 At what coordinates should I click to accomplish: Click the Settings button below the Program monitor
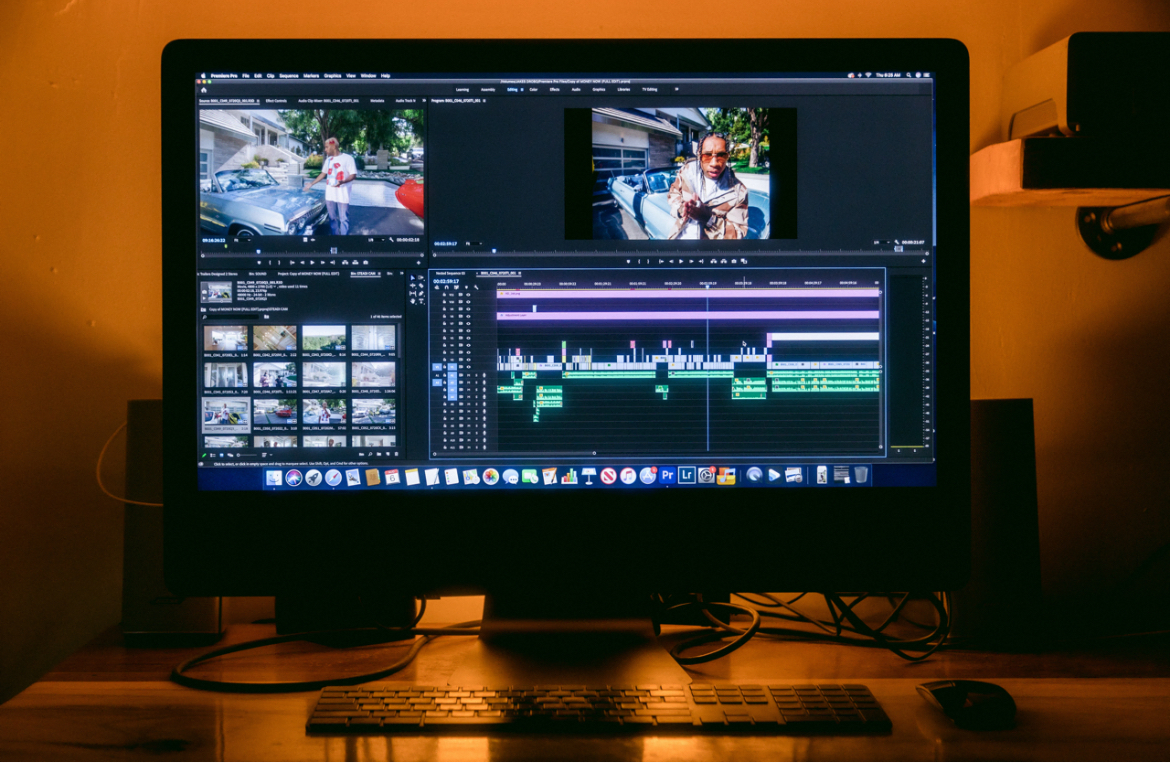pos(896,242)
